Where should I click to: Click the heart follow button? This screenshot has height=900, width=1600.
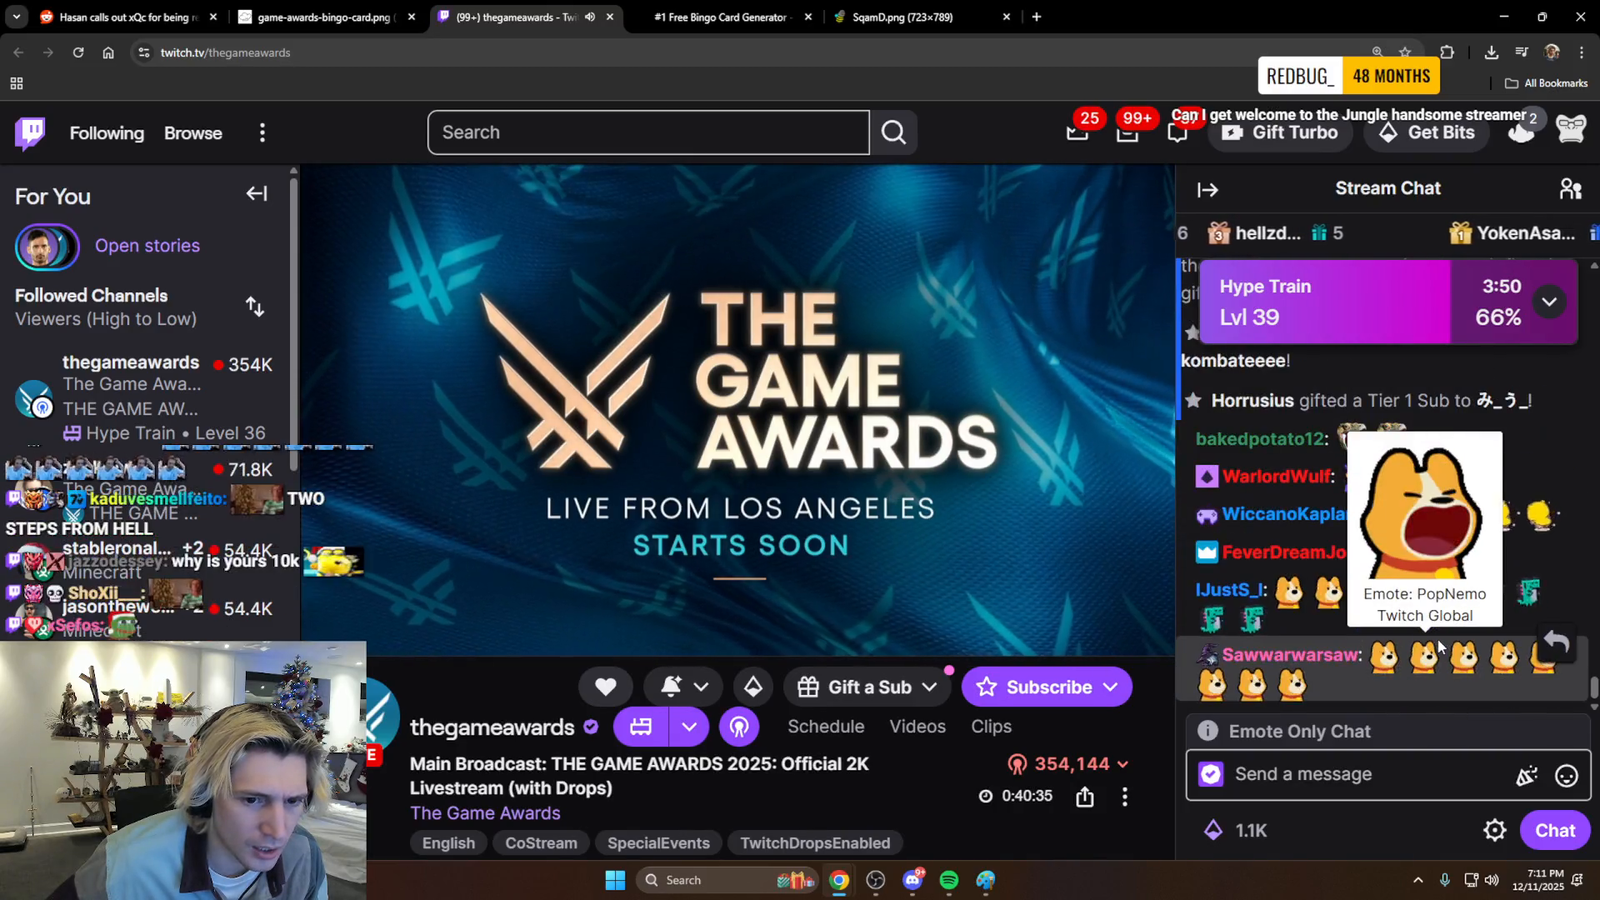(605, 687)
